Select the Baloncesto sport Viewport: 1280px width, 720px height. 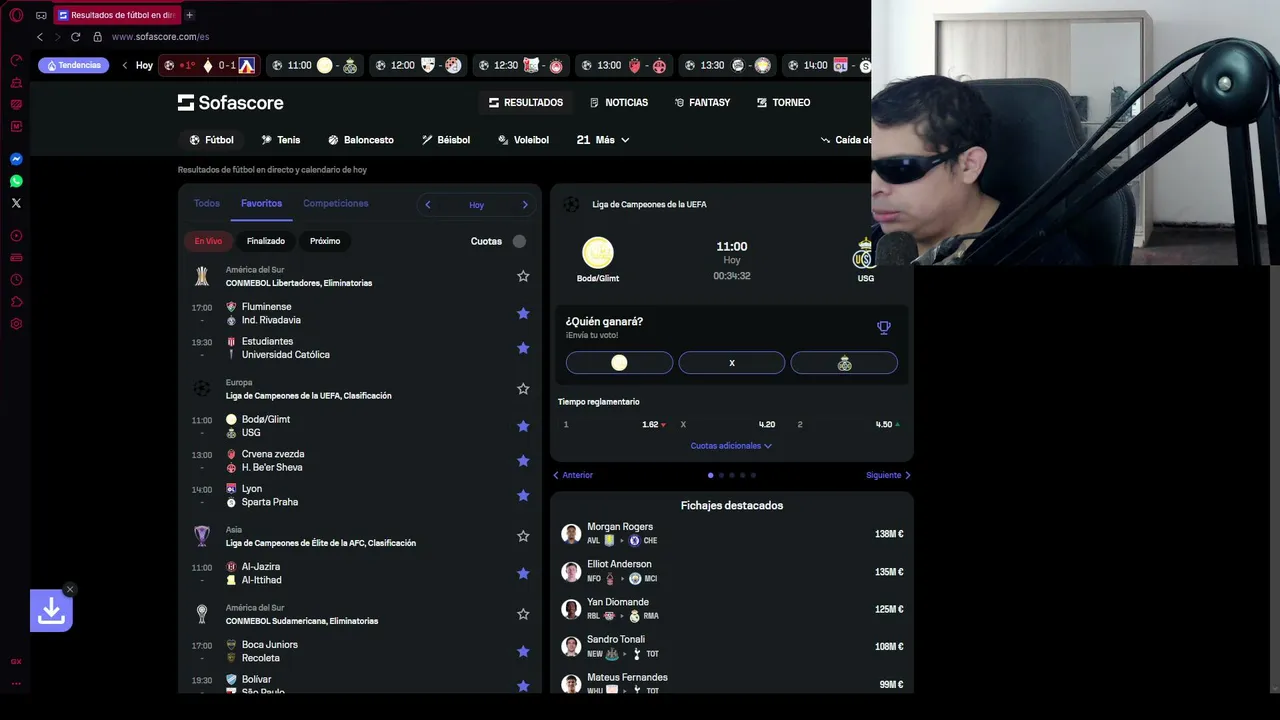tap(361, 140)
